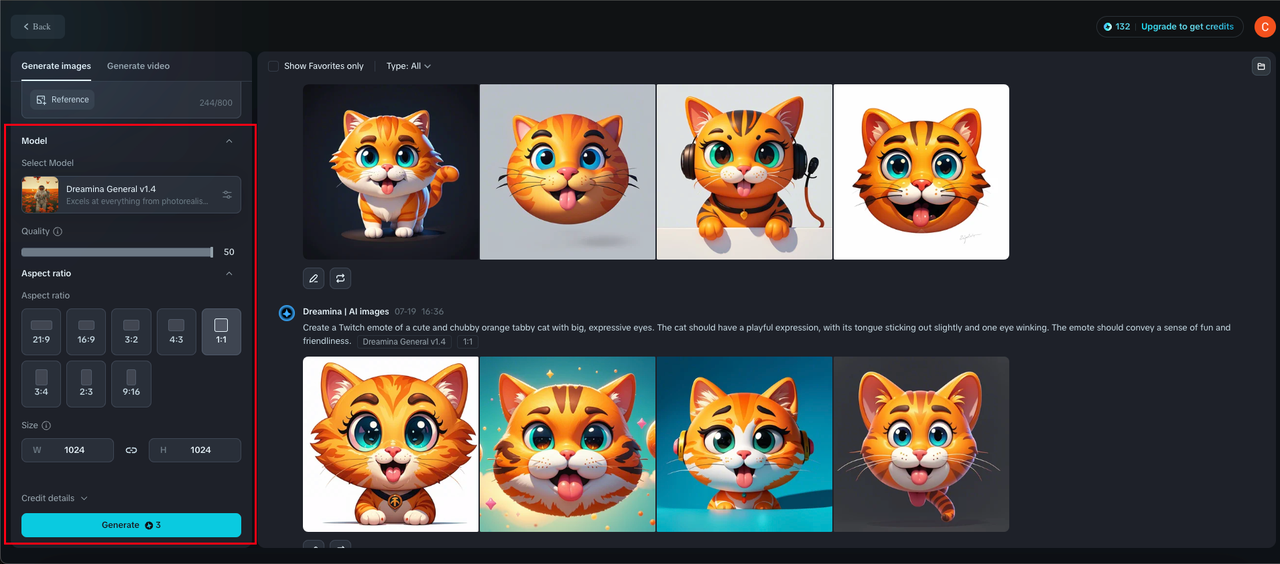The height and width of the screenshot is (564, 1280).
Task: Open second-row cat on dark gray thumbnail
Action: coord(921,444)
